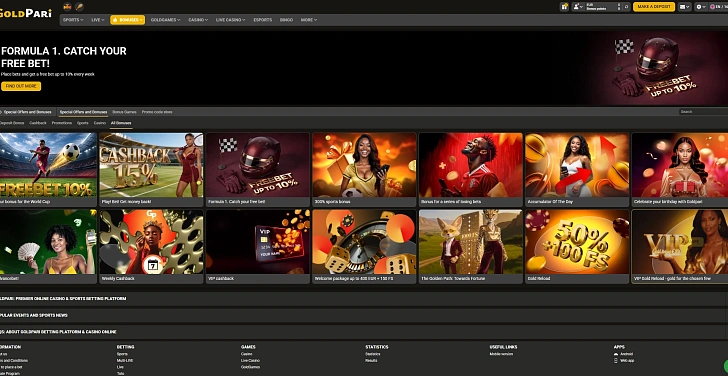Open footer Results link
The image size is (728, 376).
(x=371, y=360)
